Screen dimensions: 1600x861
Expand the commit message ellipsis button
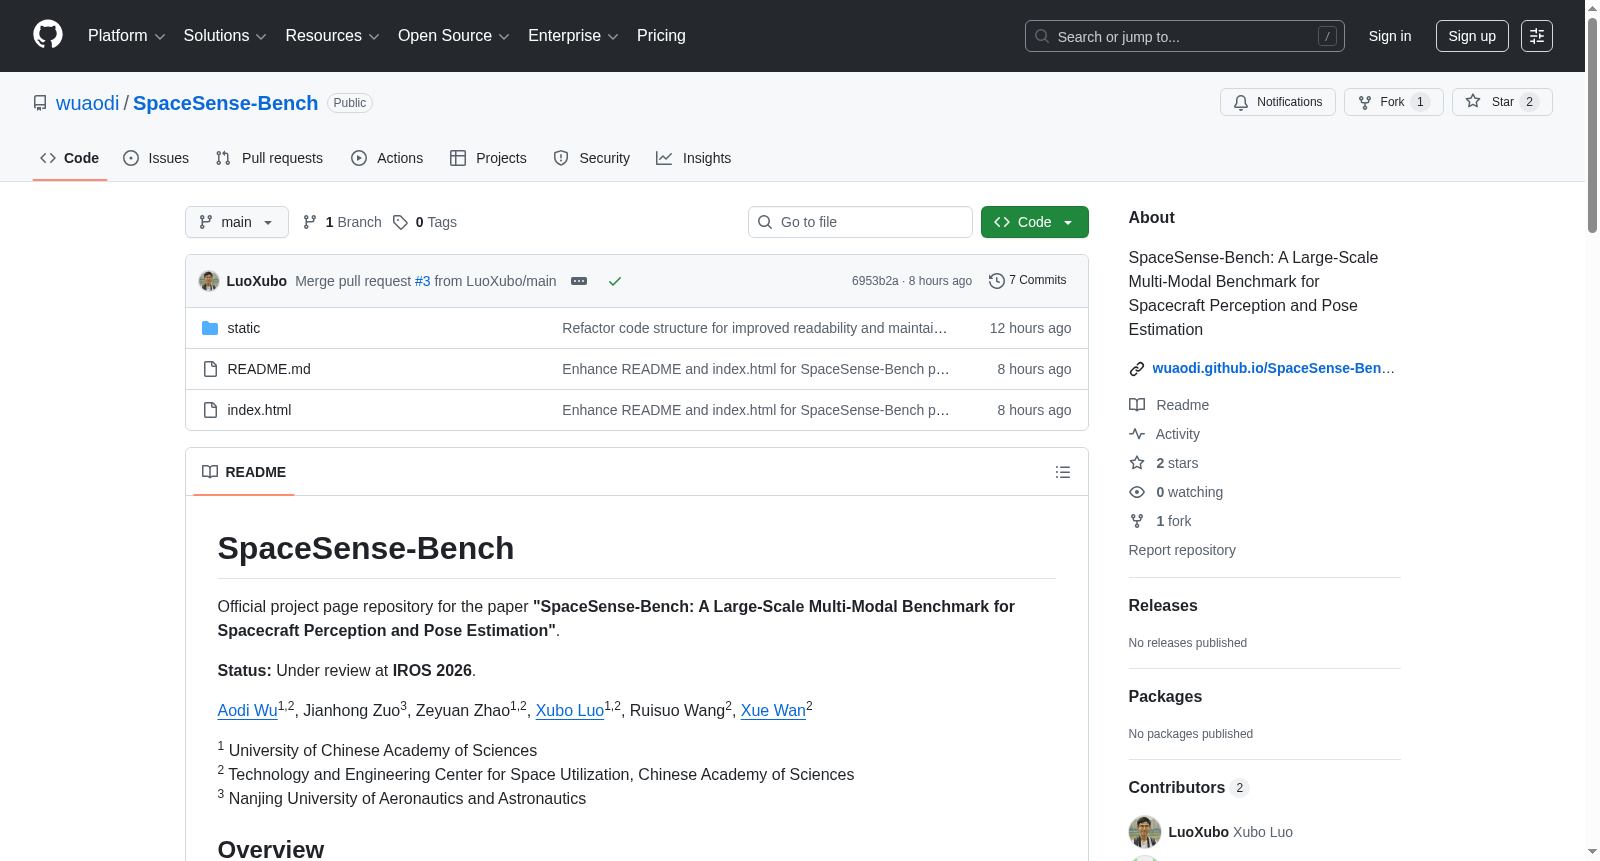(x=579, y=281)
